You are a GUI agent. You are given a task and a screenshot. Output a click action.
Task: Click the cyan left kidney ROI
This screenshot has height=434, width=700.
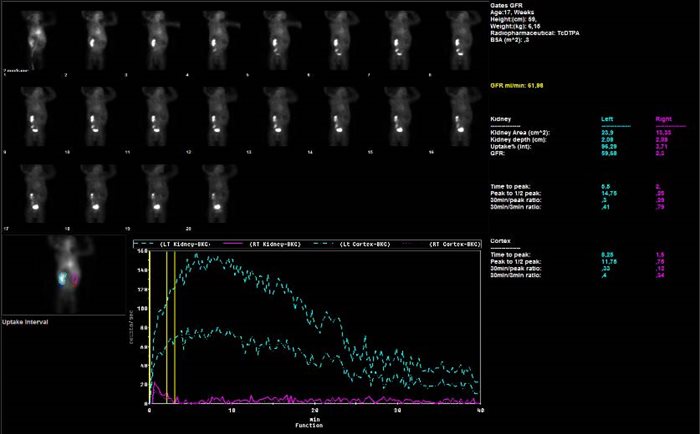point(62,279)
